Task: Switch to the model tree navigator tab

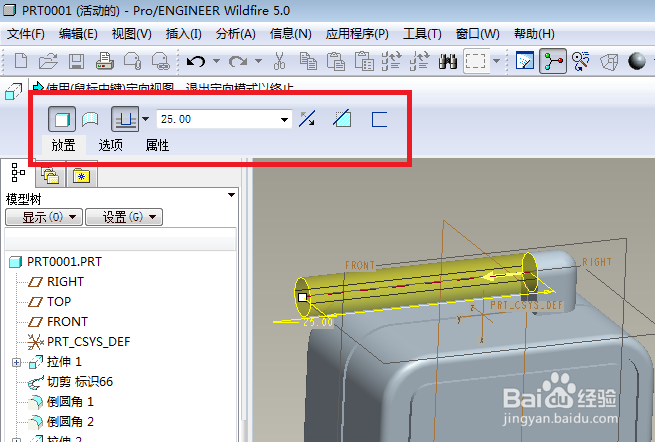Action: (18, 173)
